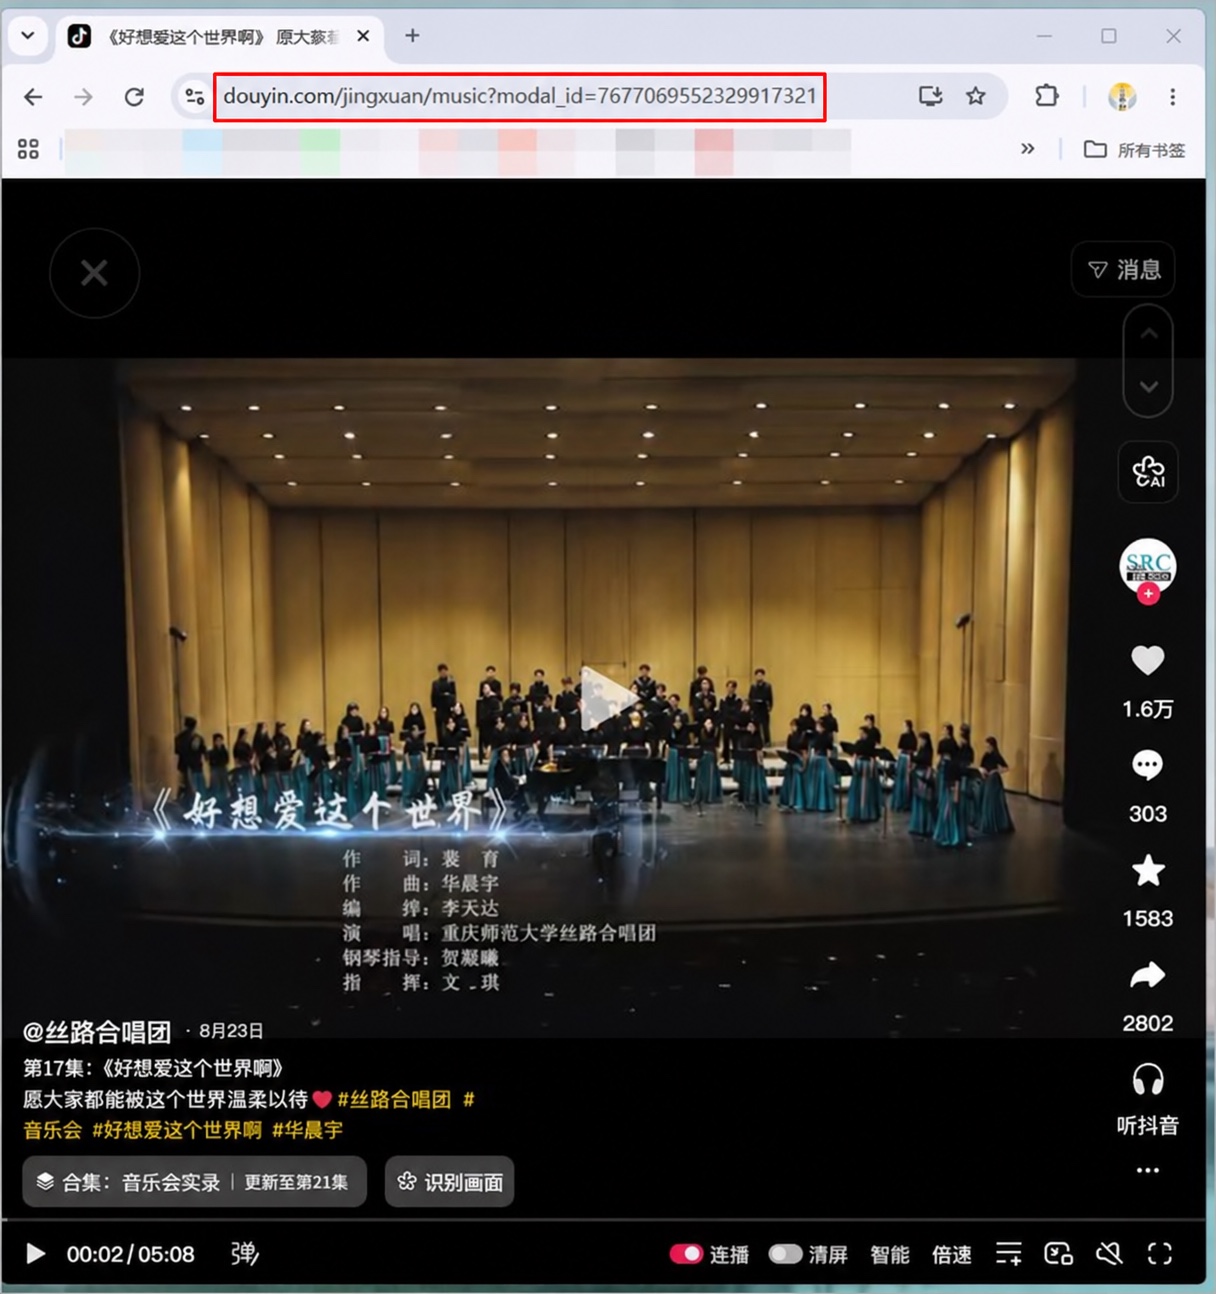
Task: Open 智能 quality options
Action: click(889, 1254)
